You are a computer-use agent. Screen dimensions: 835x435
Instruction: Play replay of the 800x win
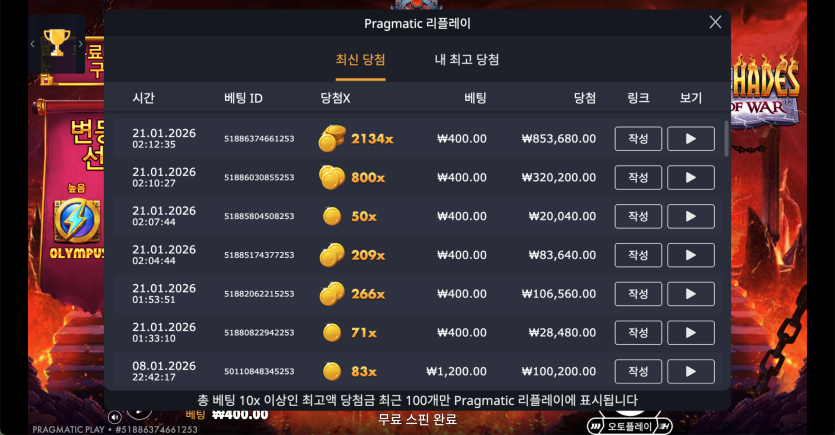pos(691,177)
